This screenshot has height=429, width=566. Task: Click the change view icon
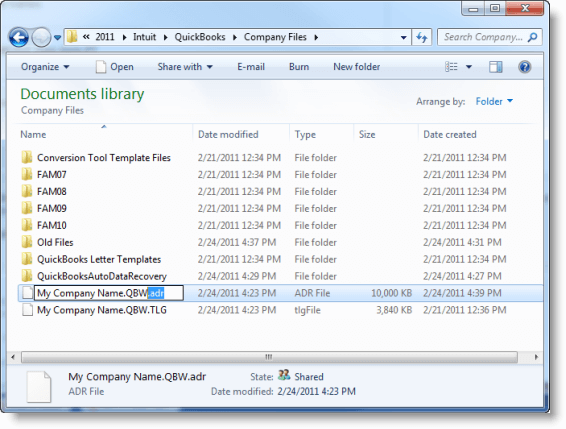pyautogui.click(x=451, y=67)
